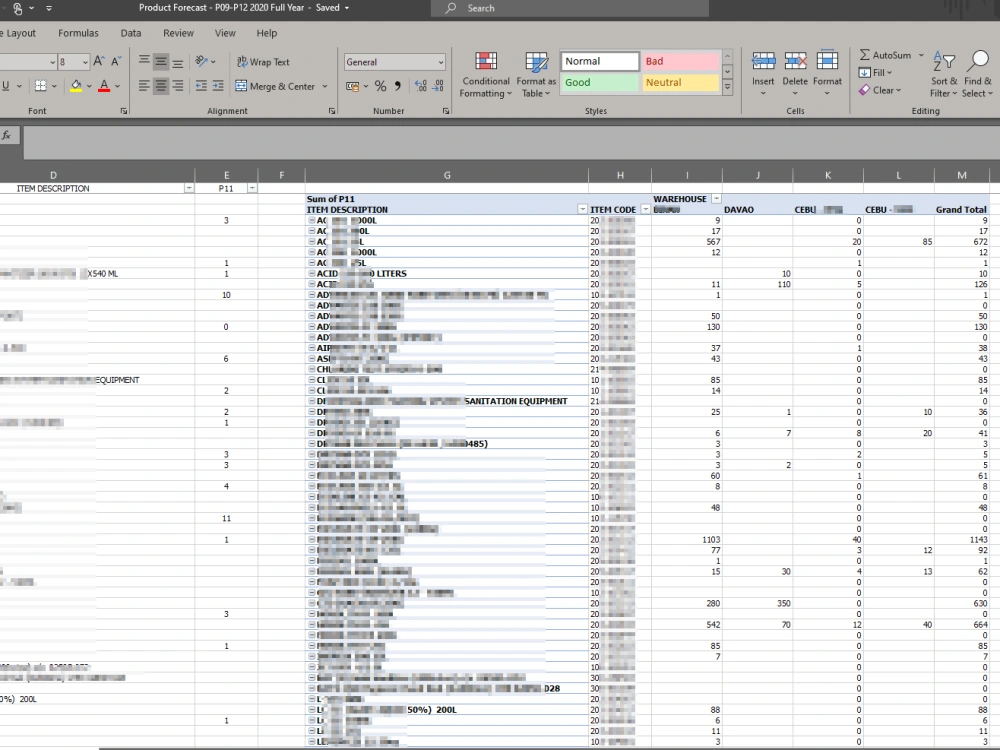This screenshot has height=750, width=1000.
Task: Center text horizontally in Alignment group
Action: (x=161, y=85)
